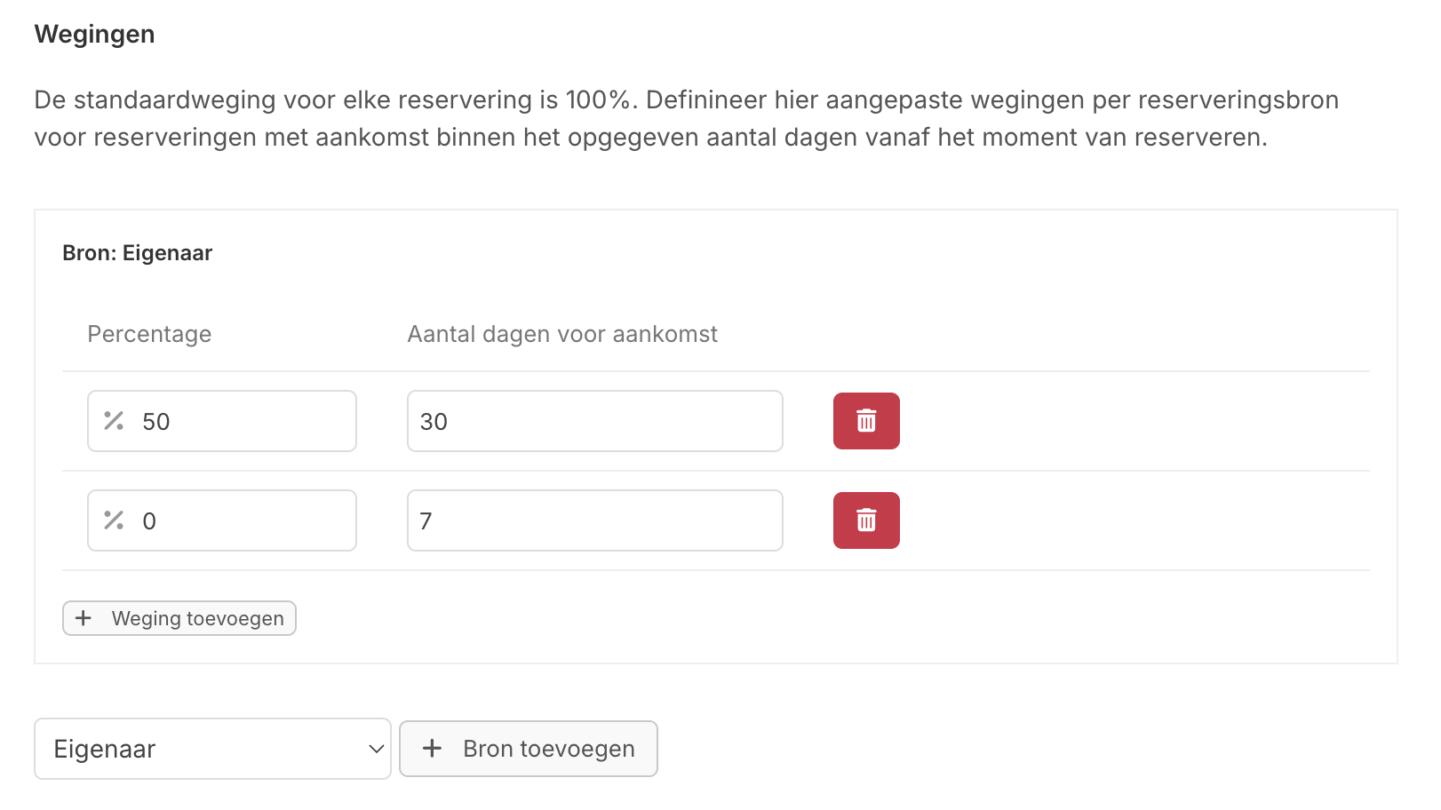1441x810 pixels.
Task: Delete the 0 percent weighting row
Action: click(866, 520)
